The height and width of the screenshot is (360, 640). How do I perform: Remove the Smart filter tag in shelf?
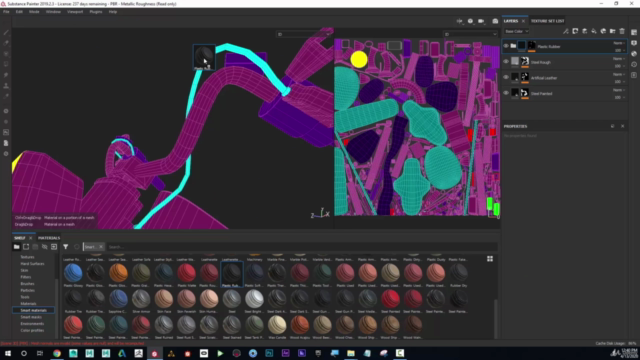101,247
